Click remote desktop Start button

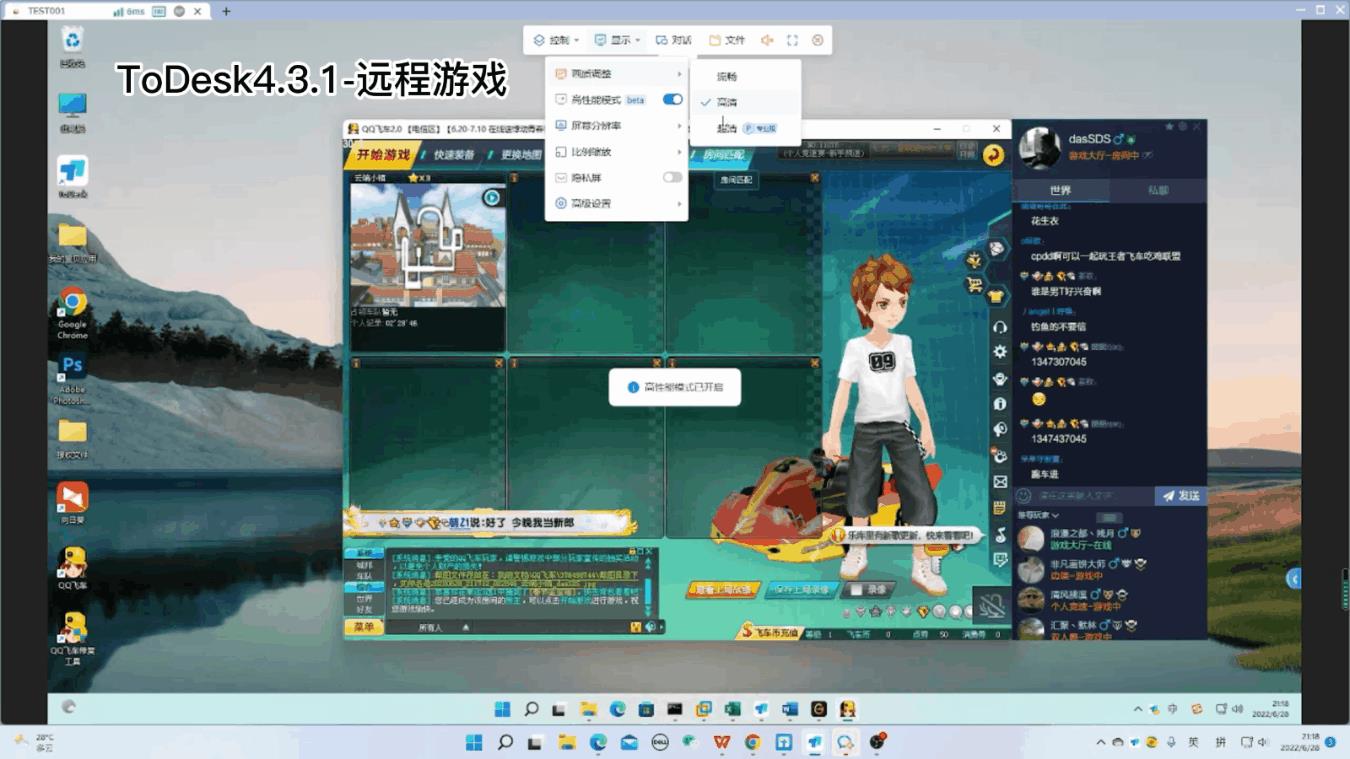point(502,709)
